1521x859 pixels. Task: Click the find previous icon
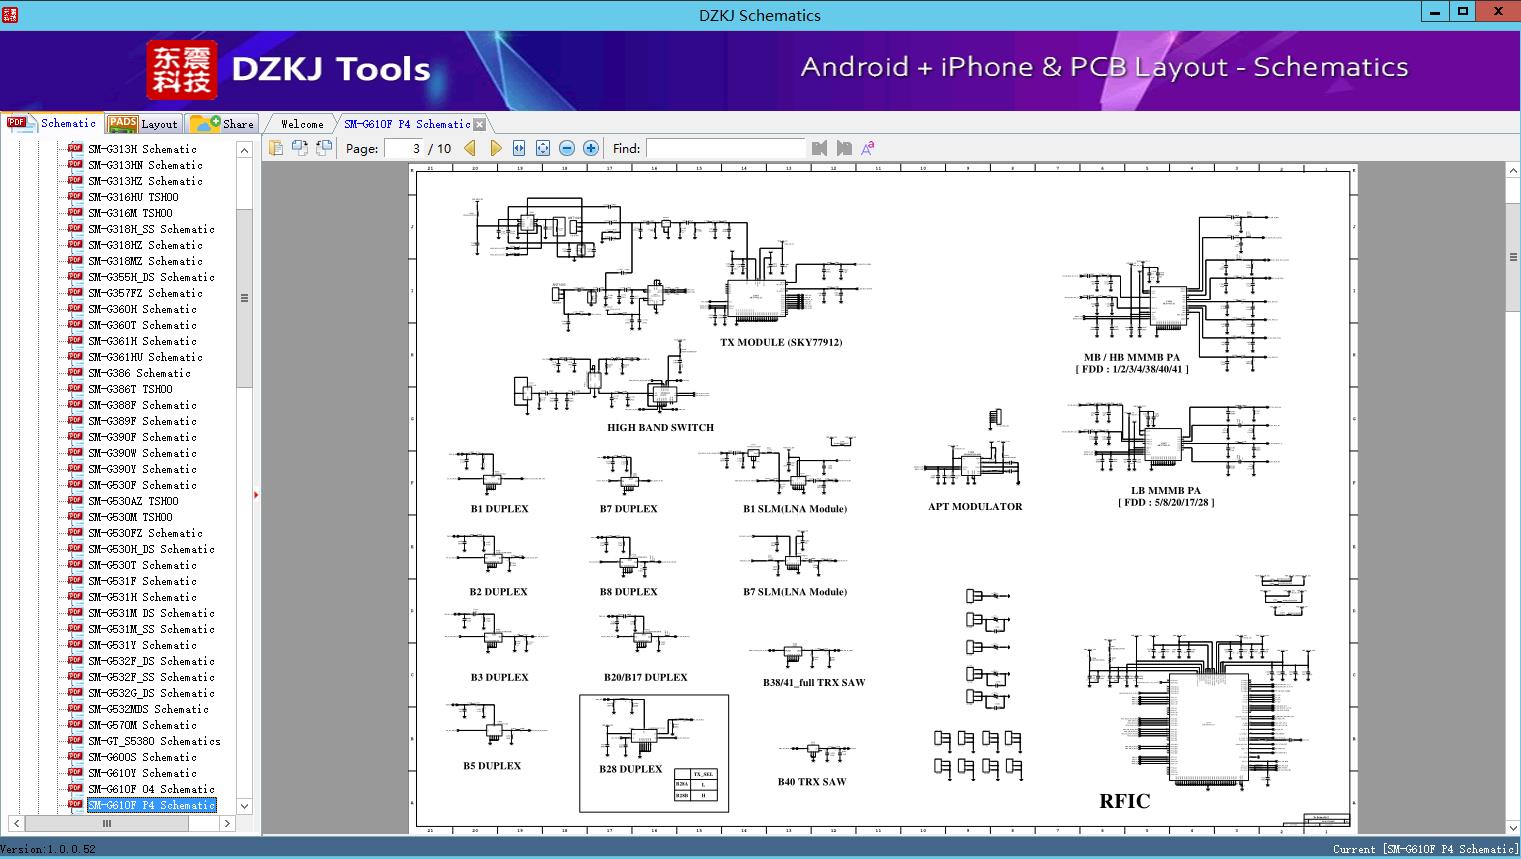[x=820, y=148]
